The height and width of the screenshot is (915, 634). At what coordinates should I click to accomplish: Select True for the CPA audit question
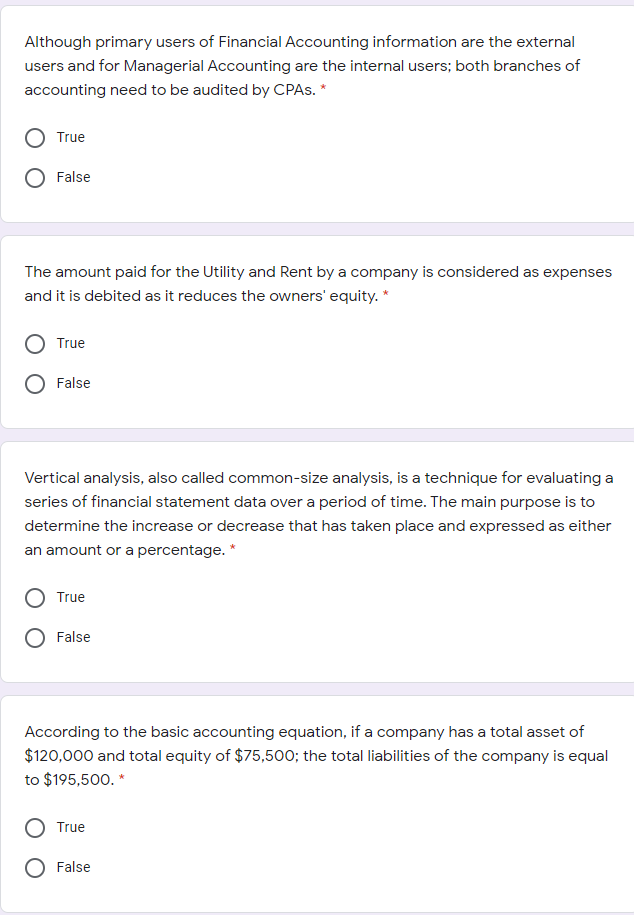pyautogui.click(x=35, y=138)
